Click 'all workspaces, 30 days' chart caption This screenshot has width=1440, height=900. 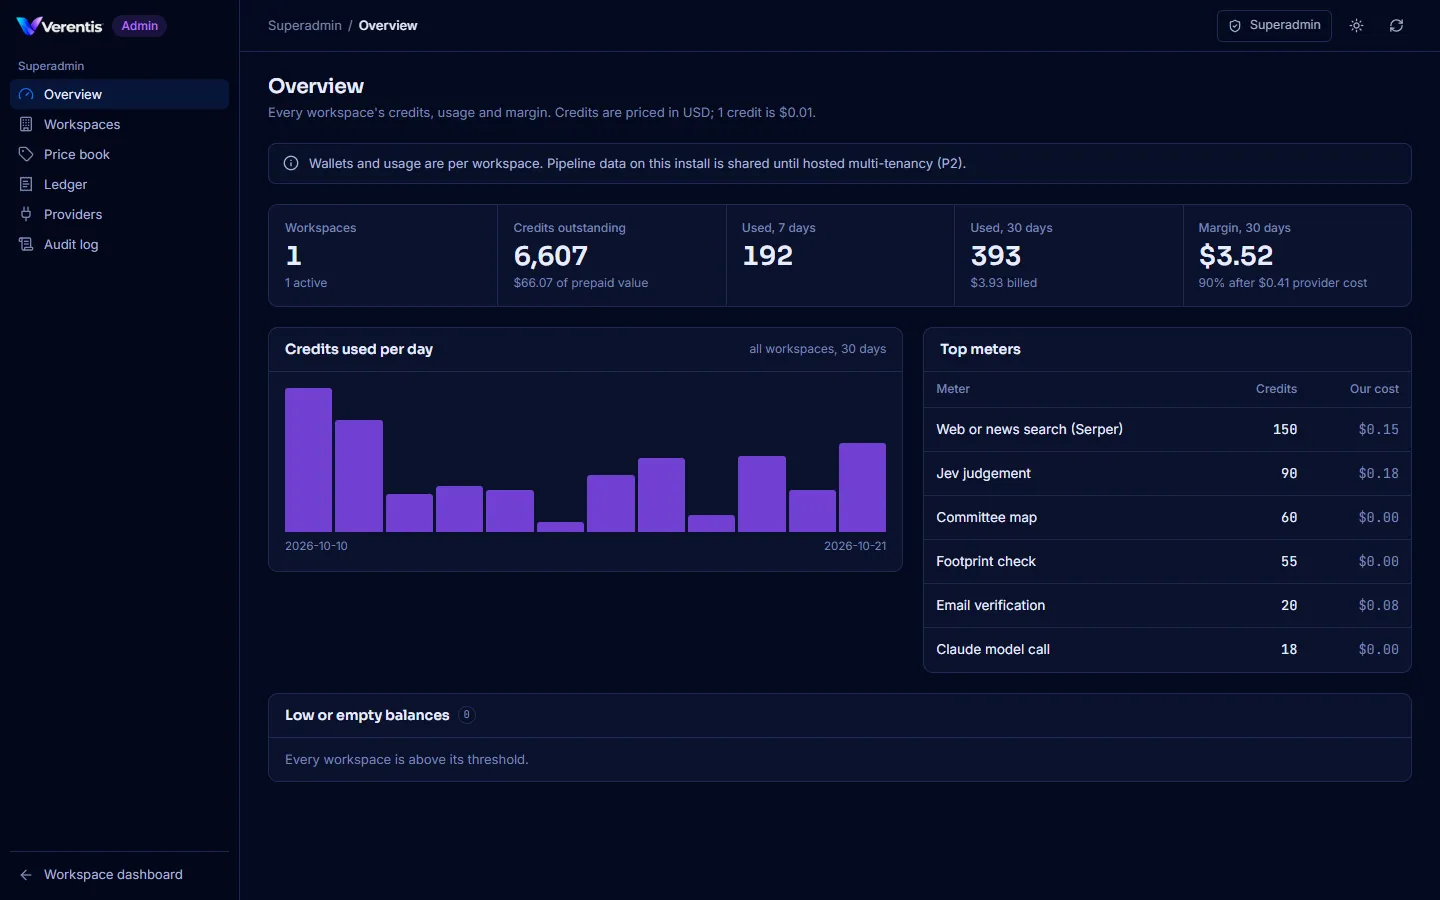[x=818, y=349]
